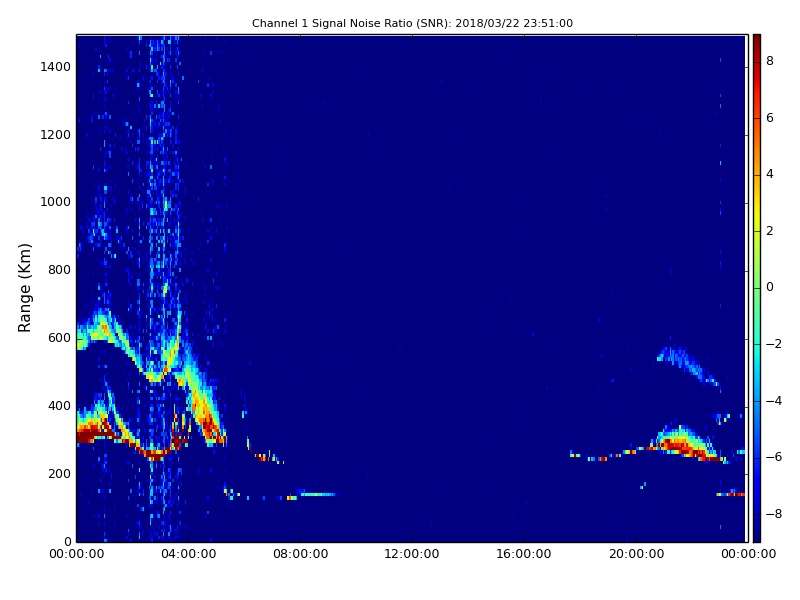Screen dimensions: 800x600
Task: Click the SNR colorbar gradient strip
Action: click(757, 288)
